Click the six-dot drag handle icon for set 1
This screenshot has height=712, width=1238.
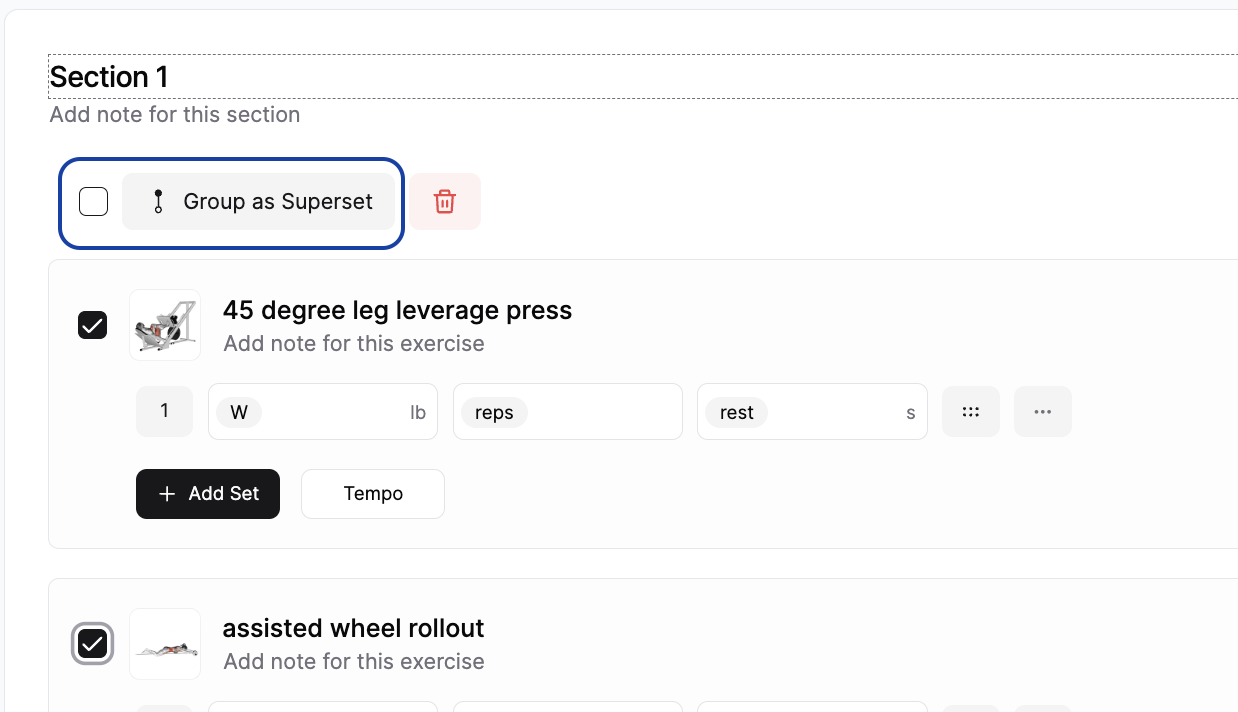(970, 411)
